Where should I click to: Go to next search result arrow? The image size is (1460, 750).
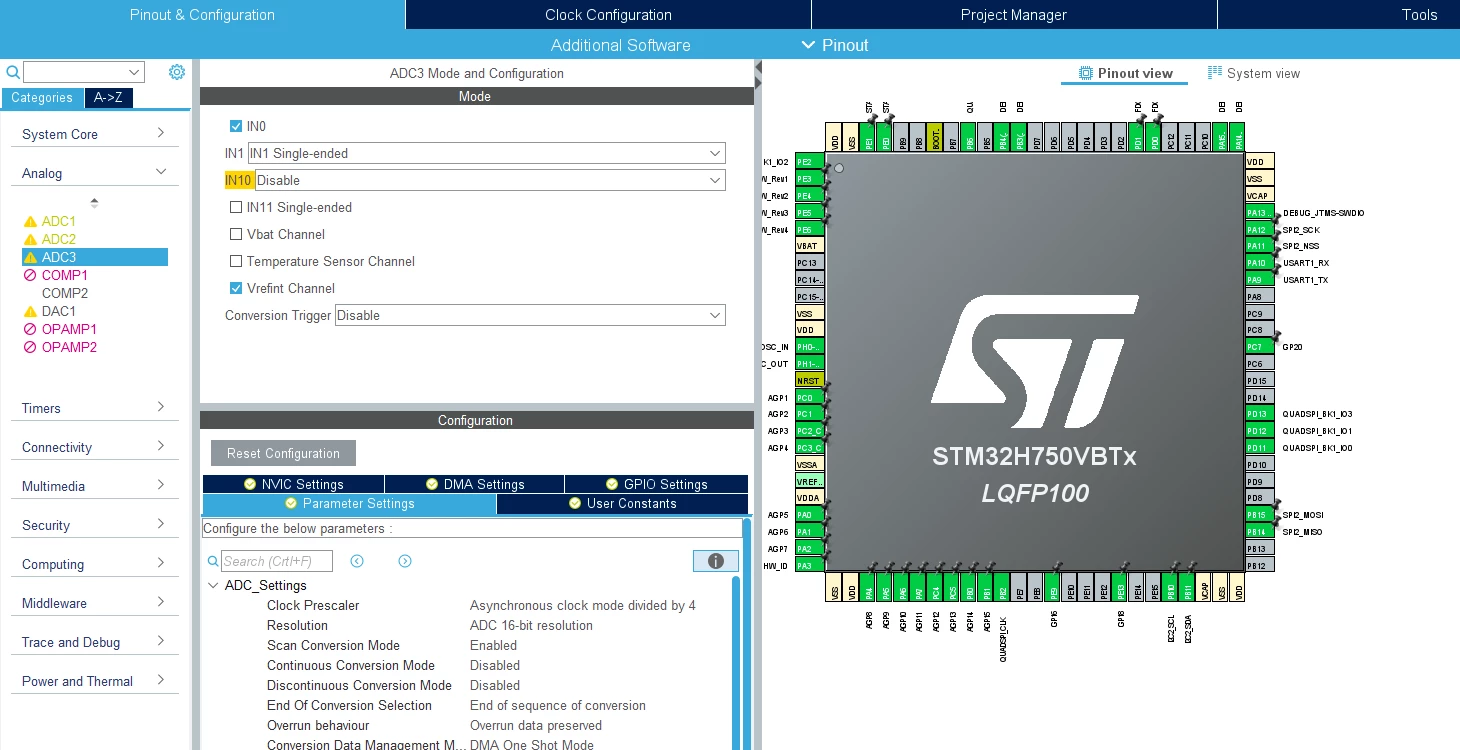[405, 561]
